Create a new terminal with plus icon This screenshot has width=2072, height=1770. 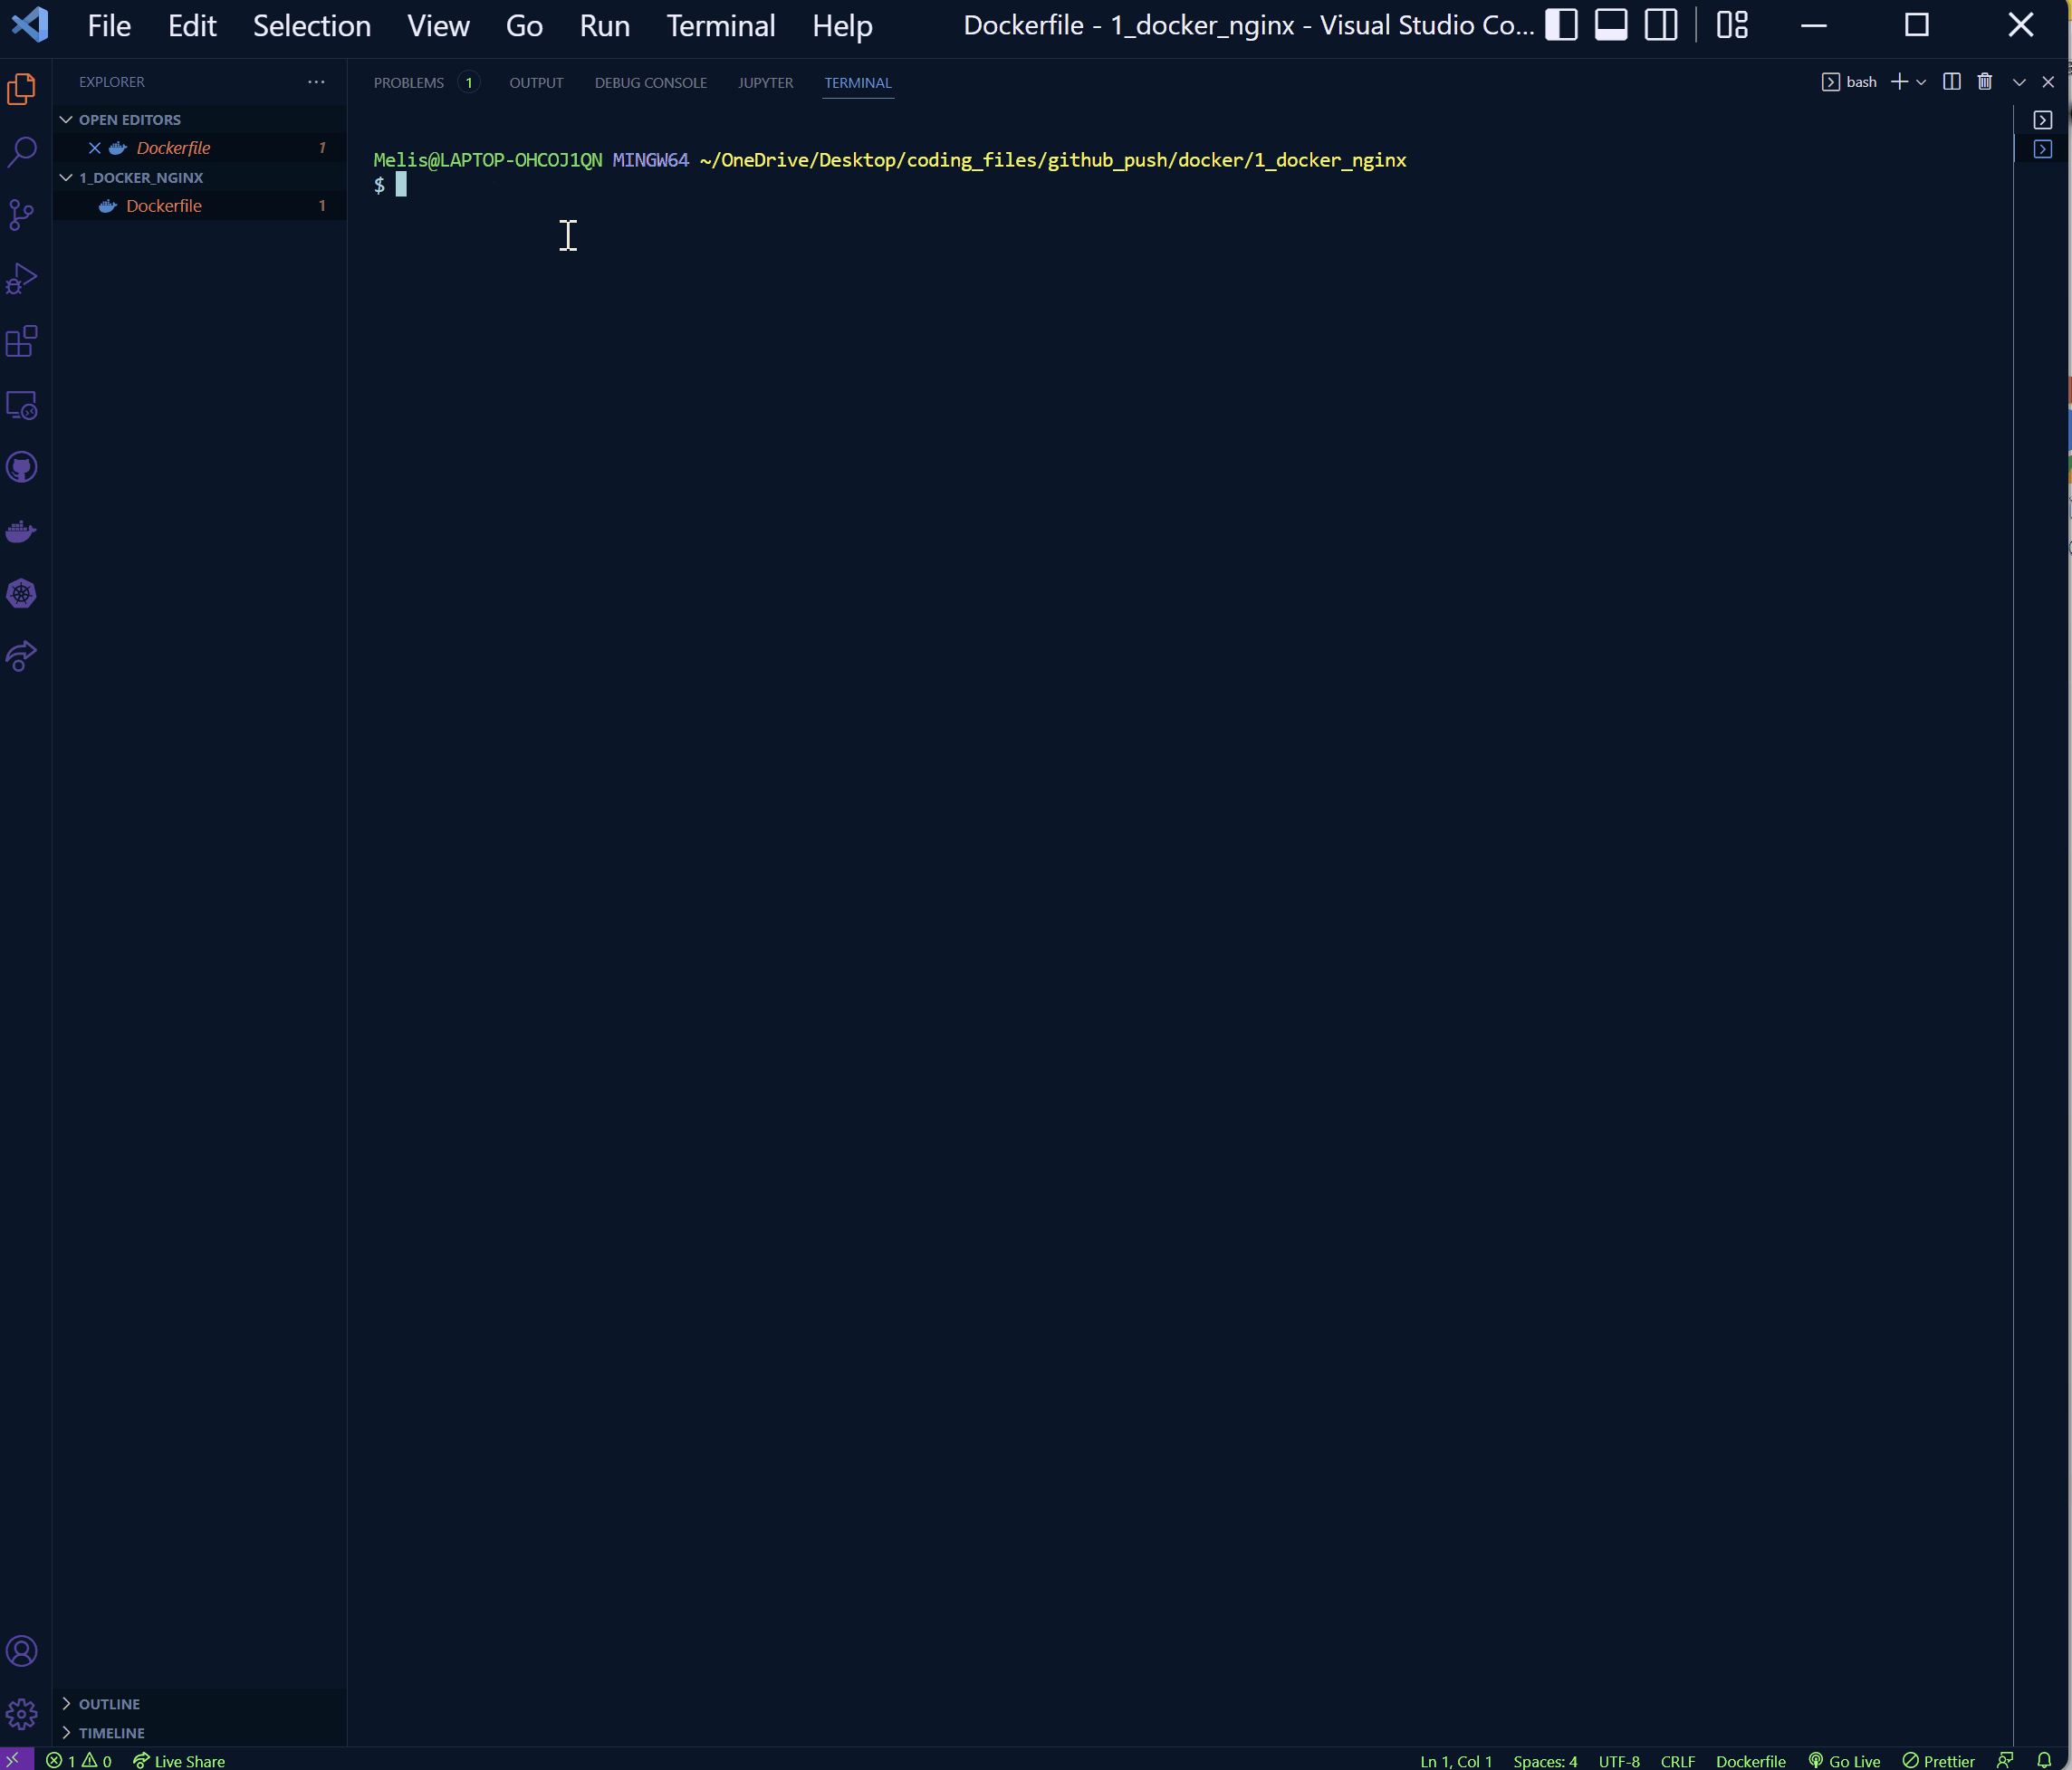tap(1899, 82)
